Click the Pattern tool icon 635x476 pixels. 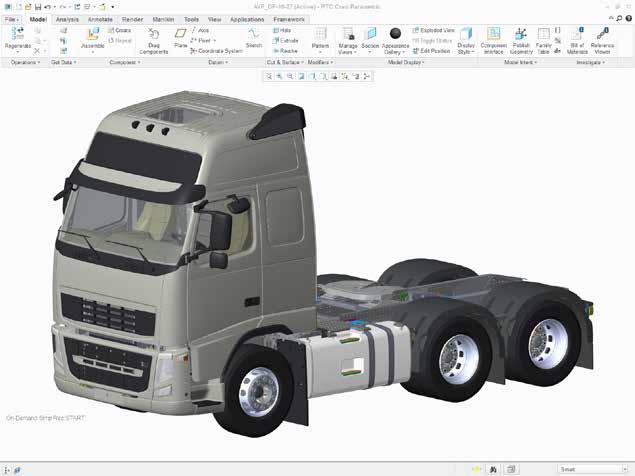tap(320, 34)
